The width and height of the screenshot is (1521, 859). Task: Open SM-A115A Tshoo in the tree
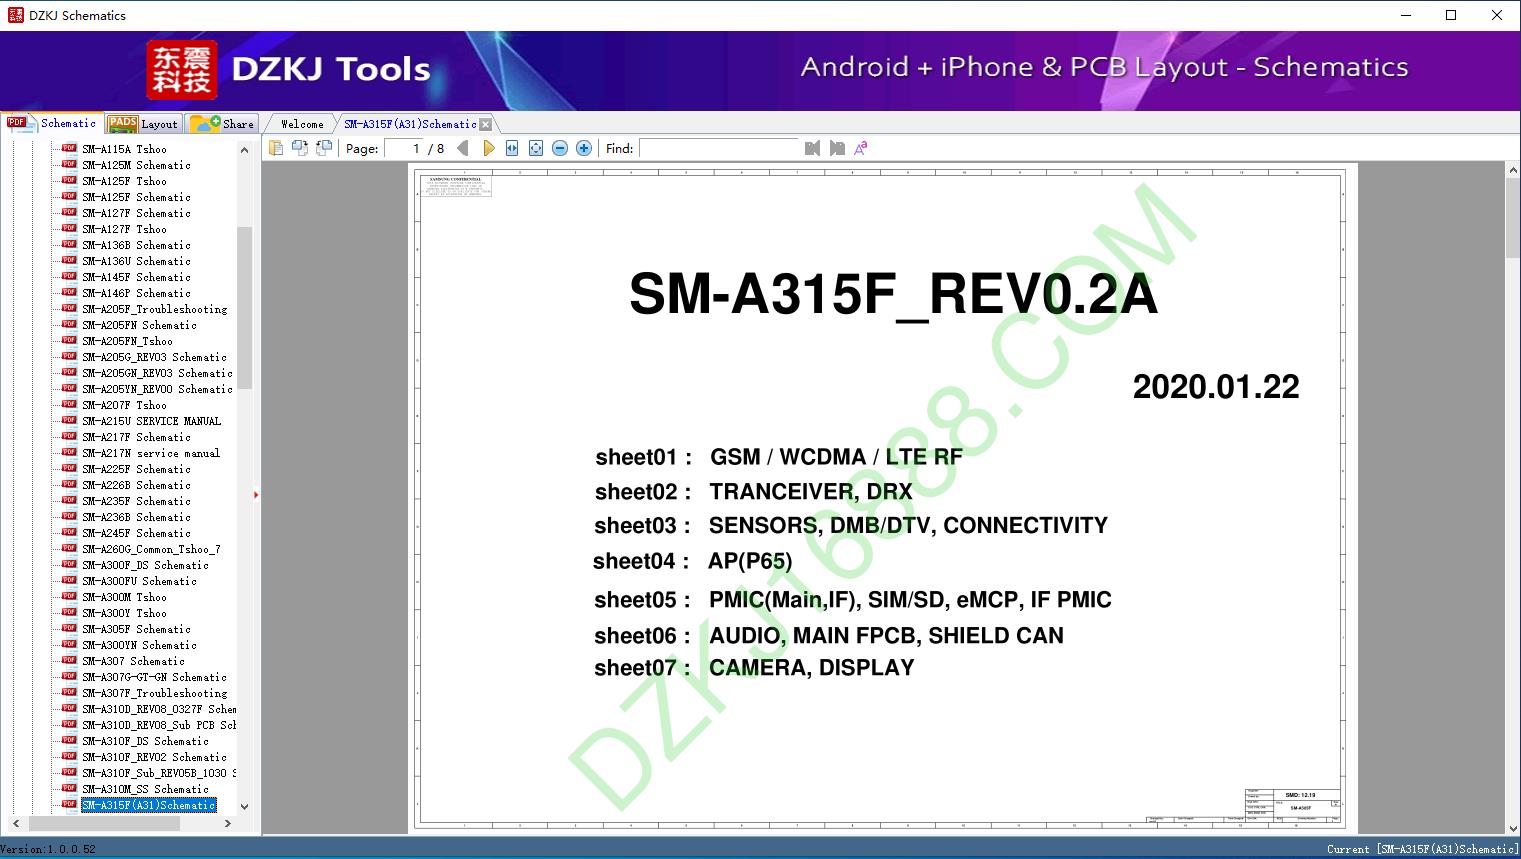pos(124,149)
